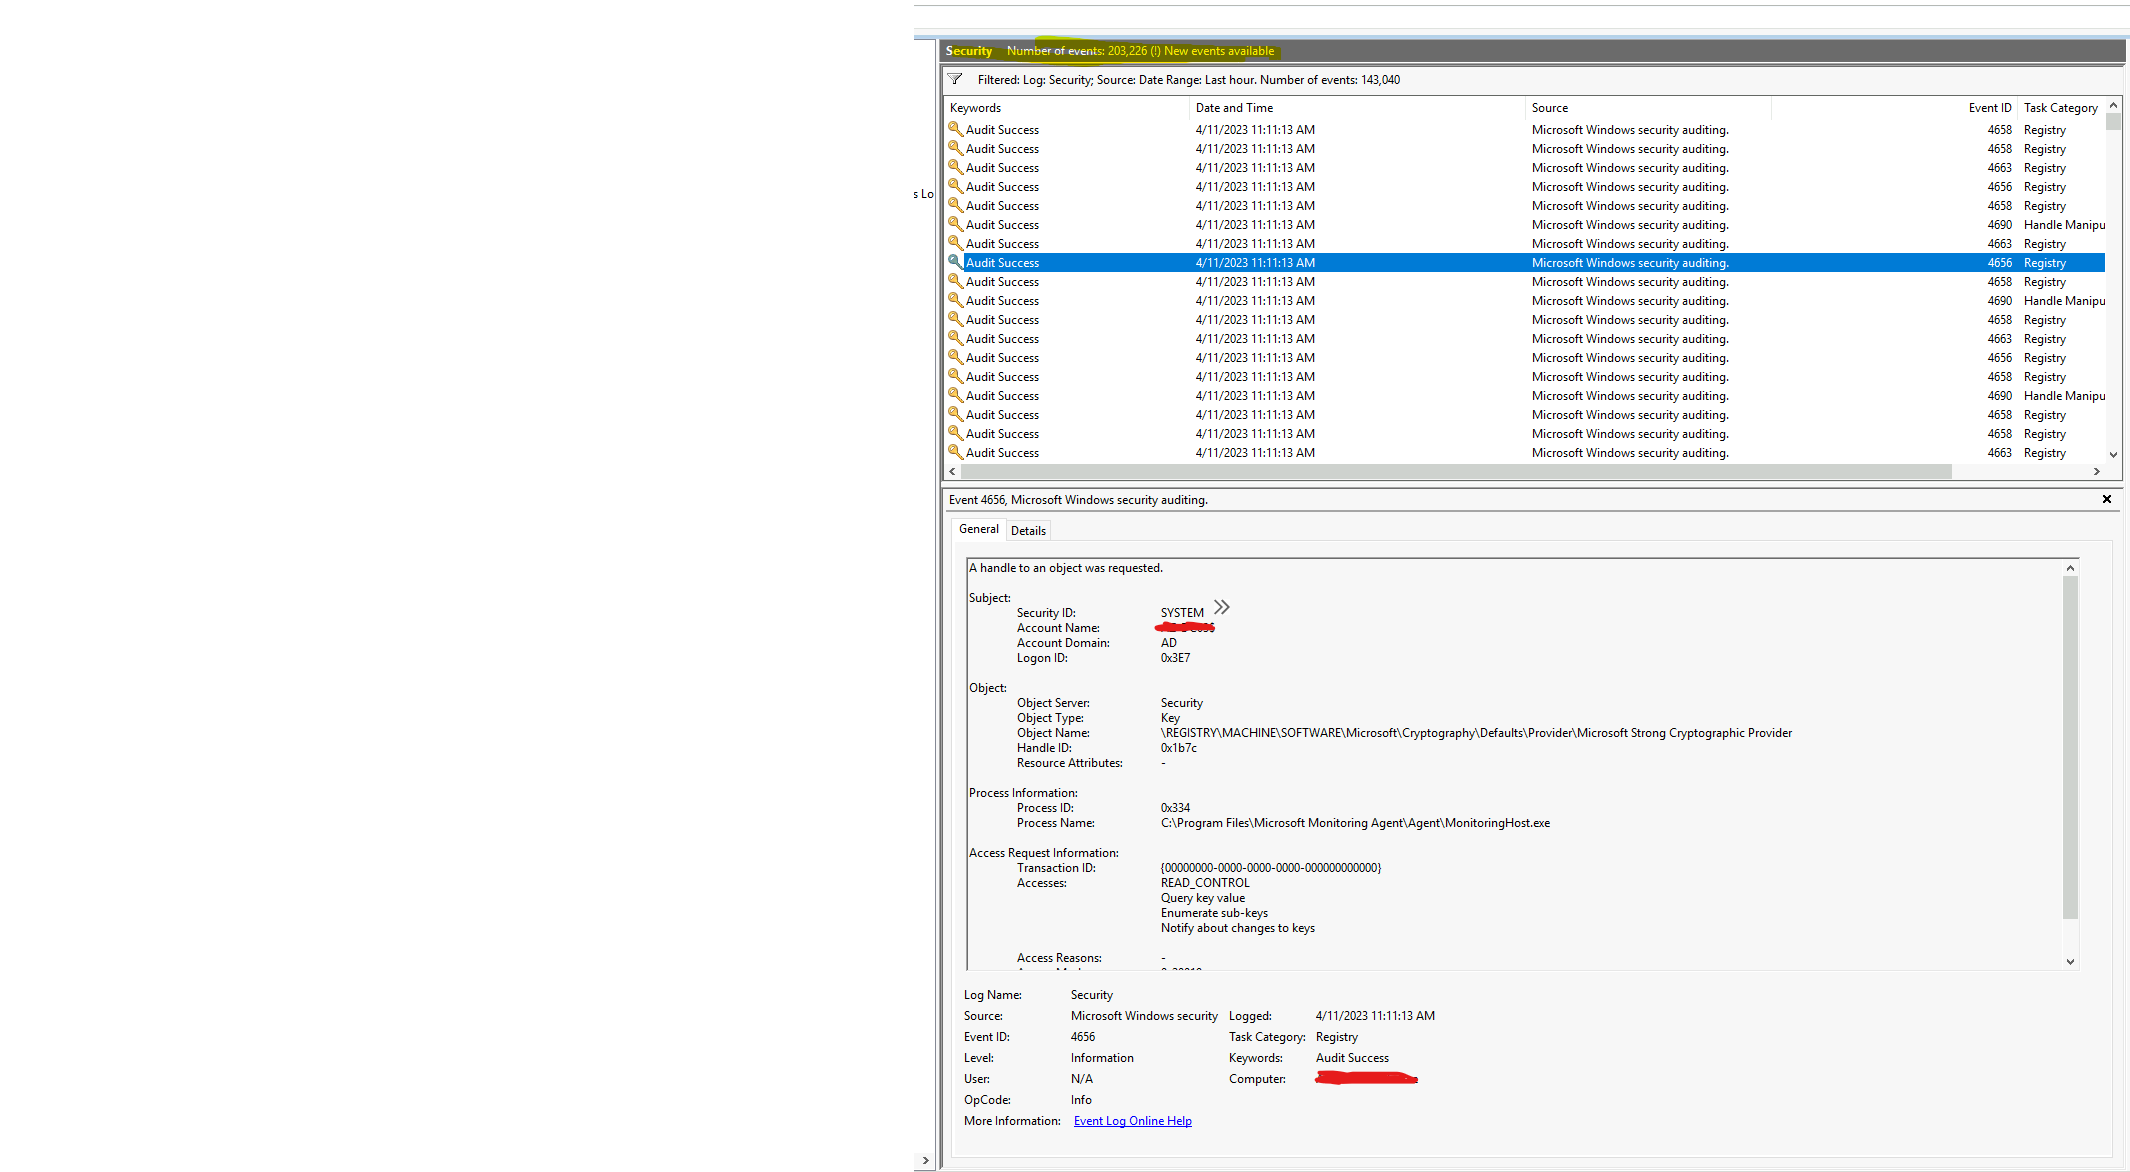Viewport: 2130px width, 1172px height.
Task: Close the event preview pane
Action: click(x=2106, y=499)
